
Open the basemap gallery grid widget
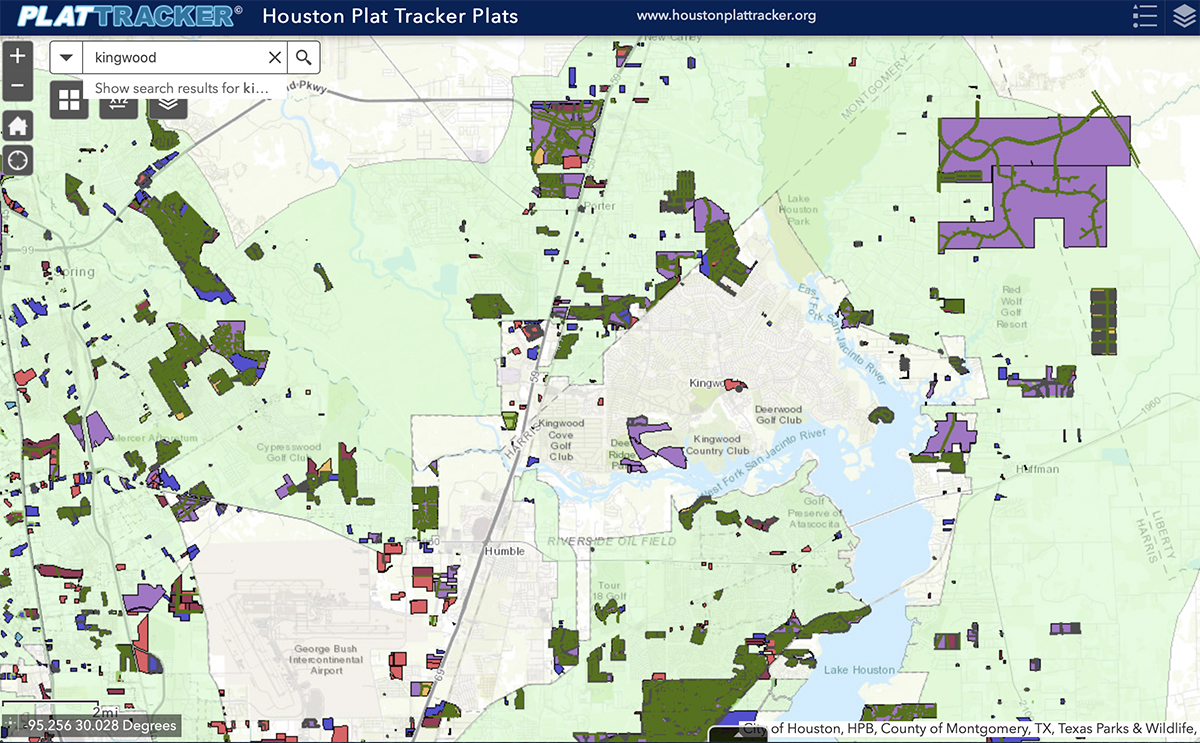(x=69, y=99)
